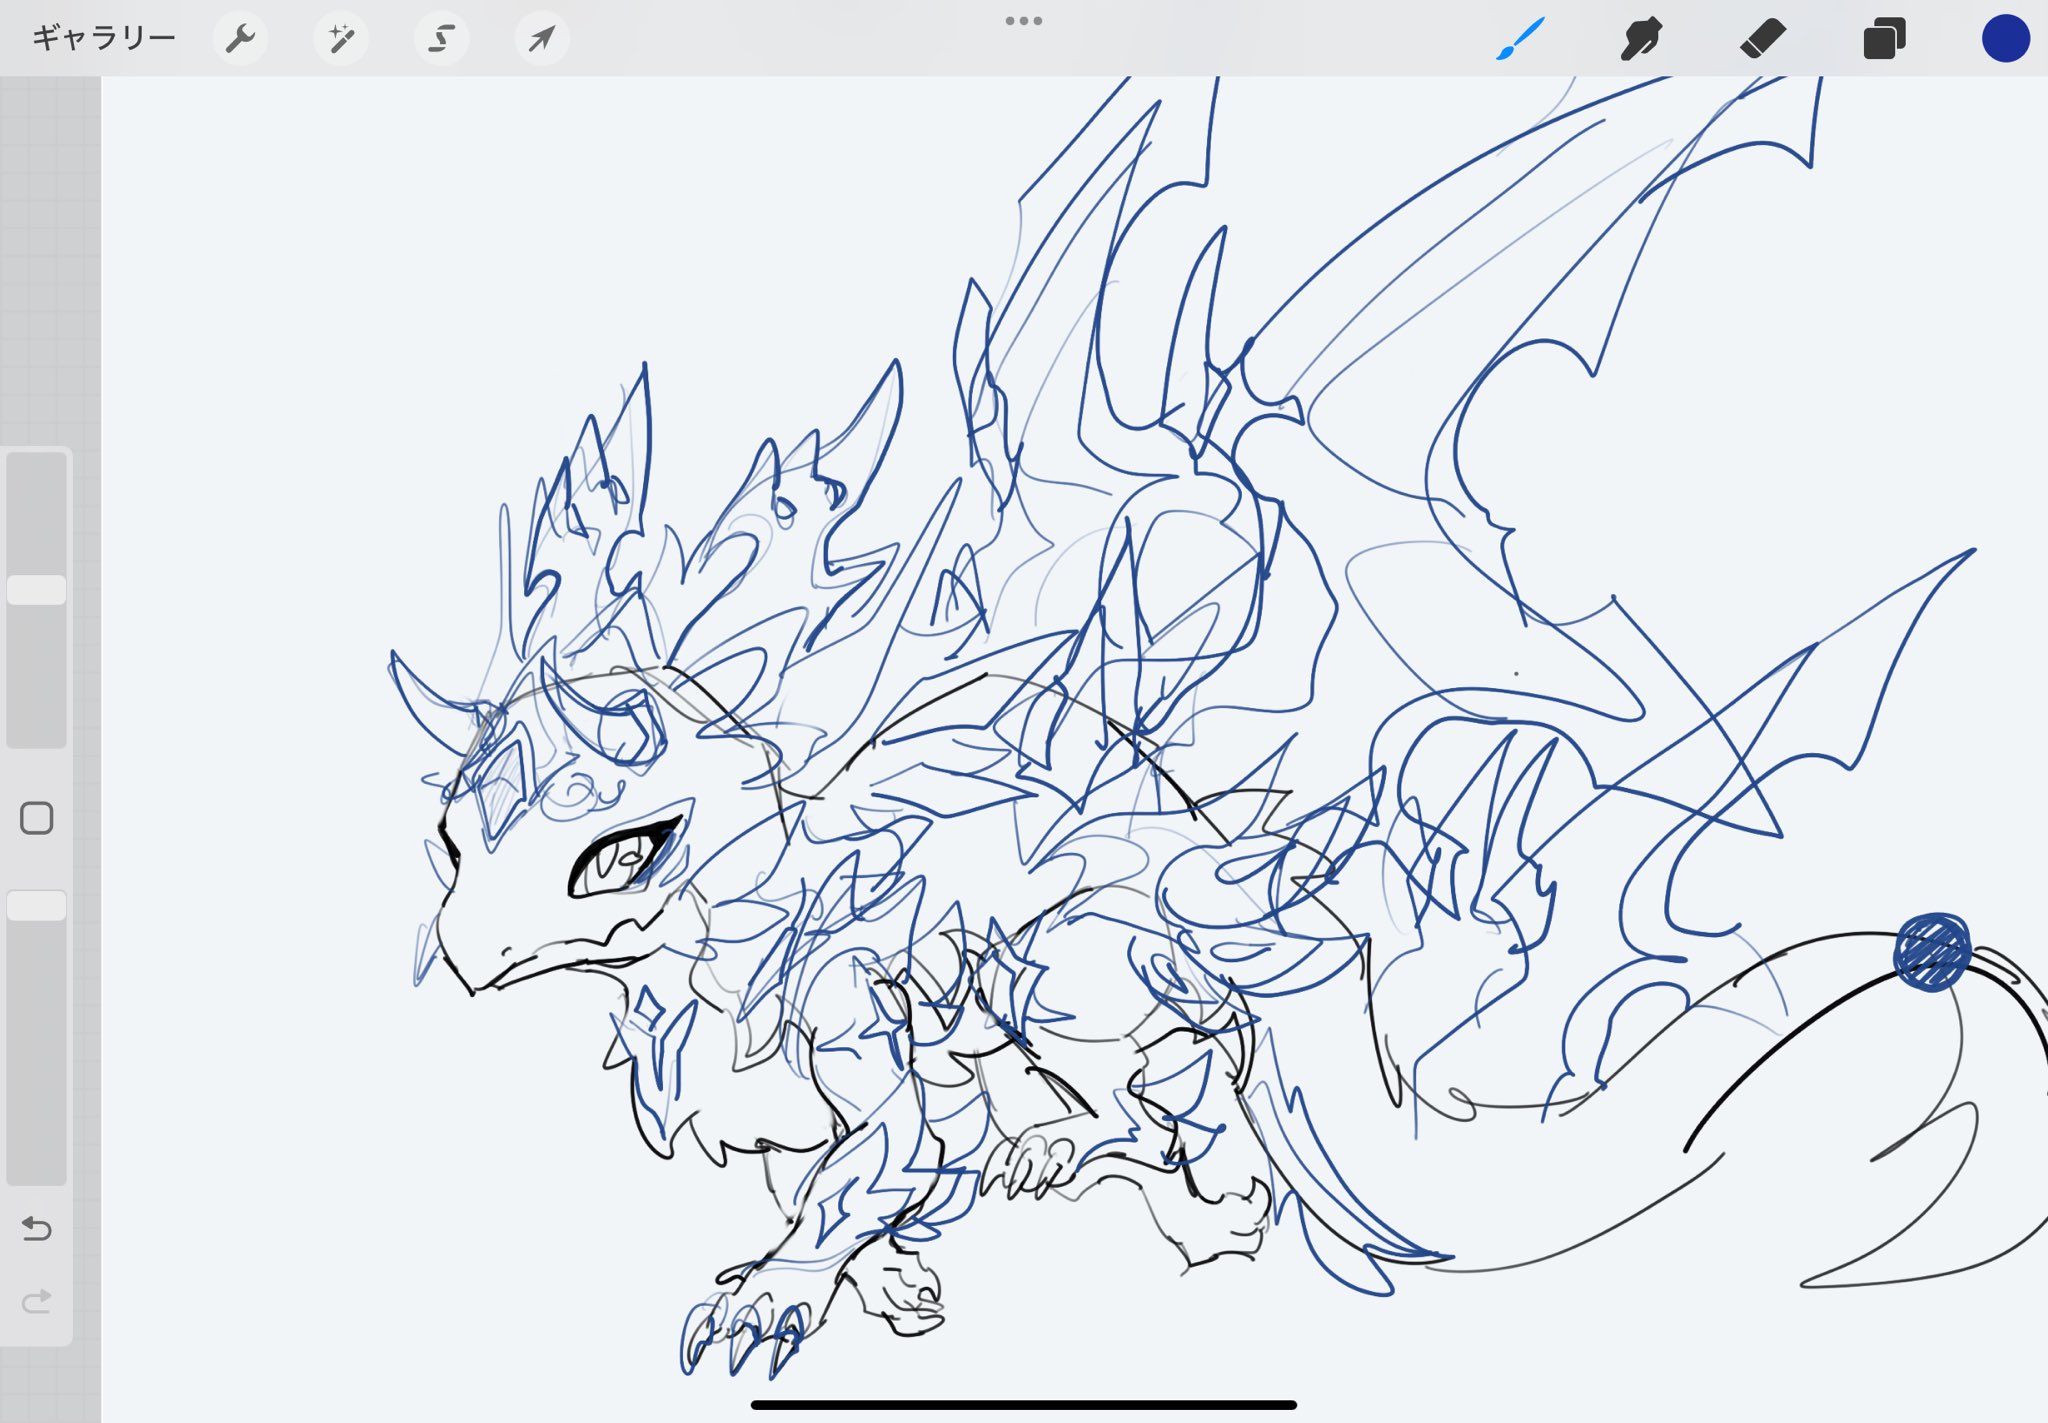Select the Smudge finger tool
Screen dimensions: 2048x1423
click(1641, 39)
